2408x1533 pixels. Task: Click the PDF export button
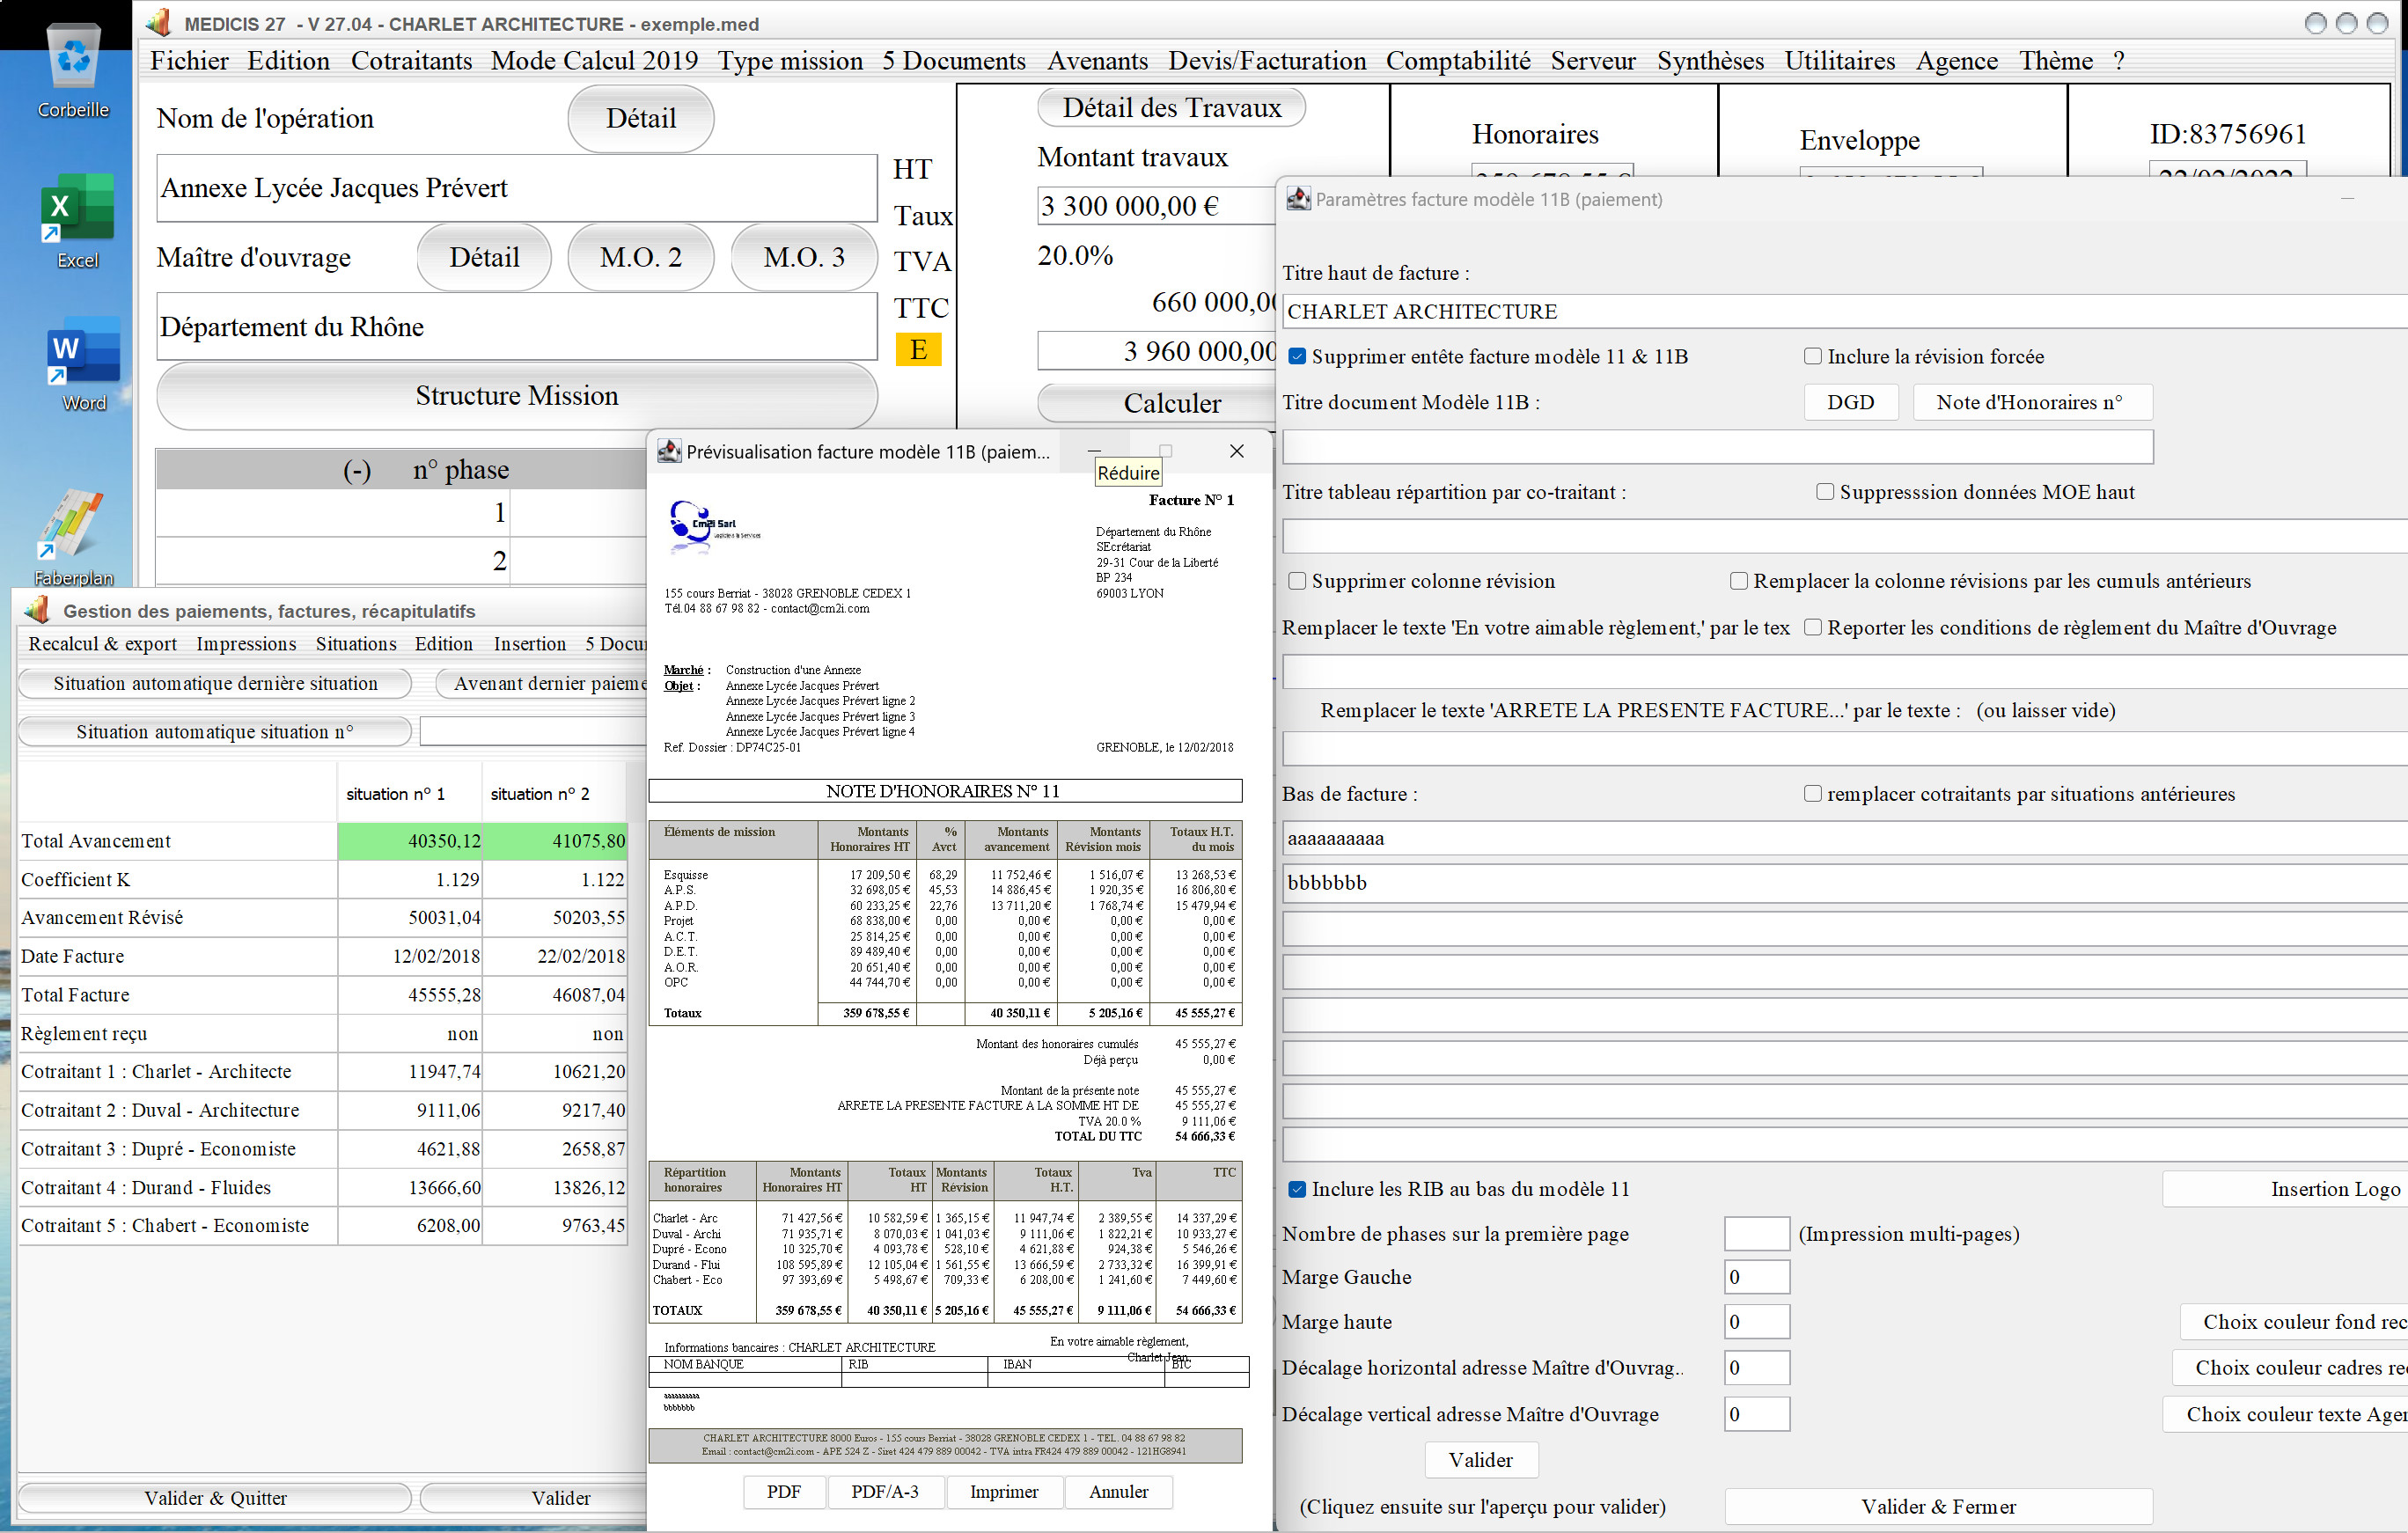coord(784,1491)
